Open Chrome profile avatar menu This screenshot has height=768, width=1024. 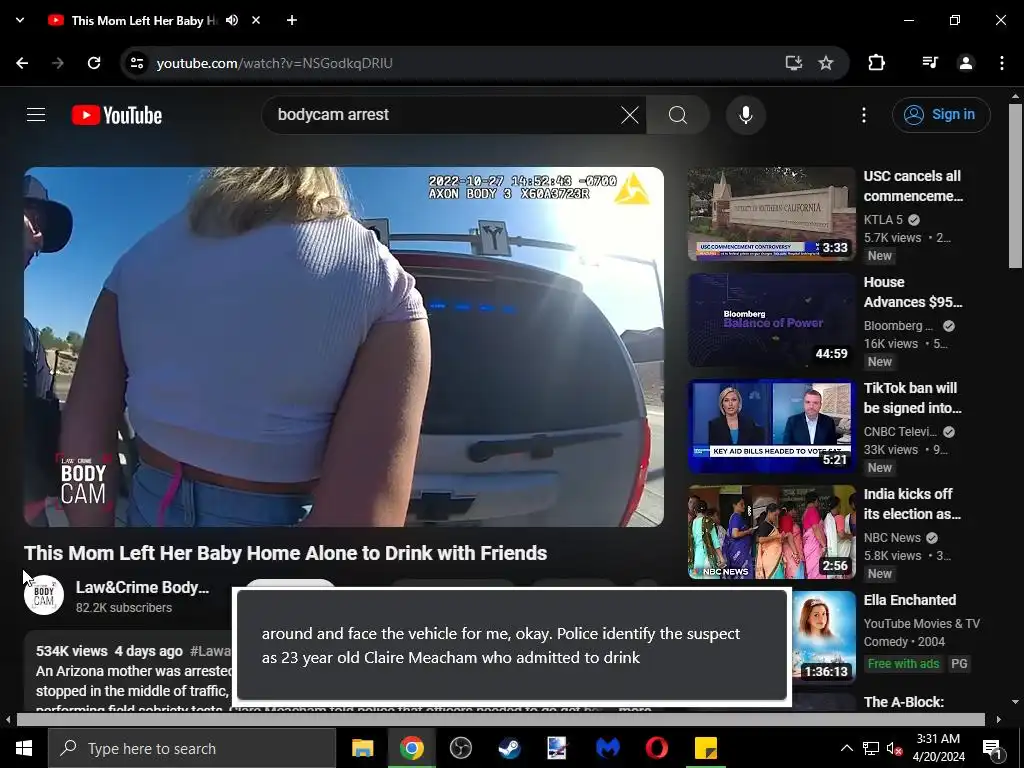coord(966,63)
